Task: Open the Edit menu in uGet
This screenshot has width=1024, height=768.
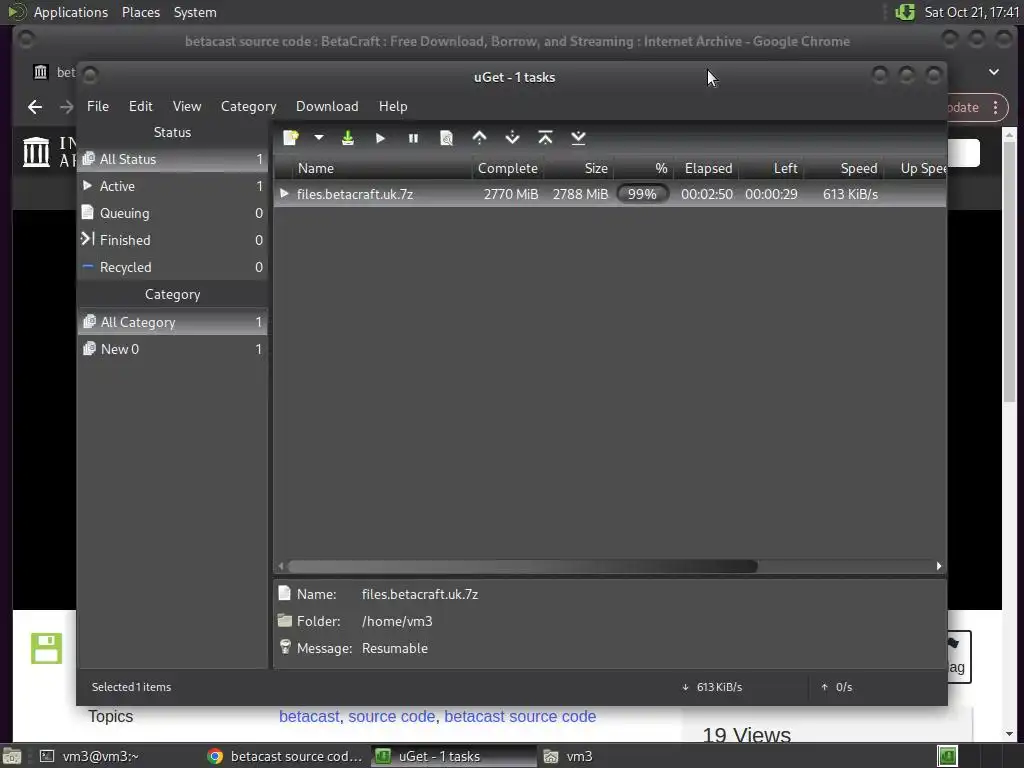Action: [140, 106]
